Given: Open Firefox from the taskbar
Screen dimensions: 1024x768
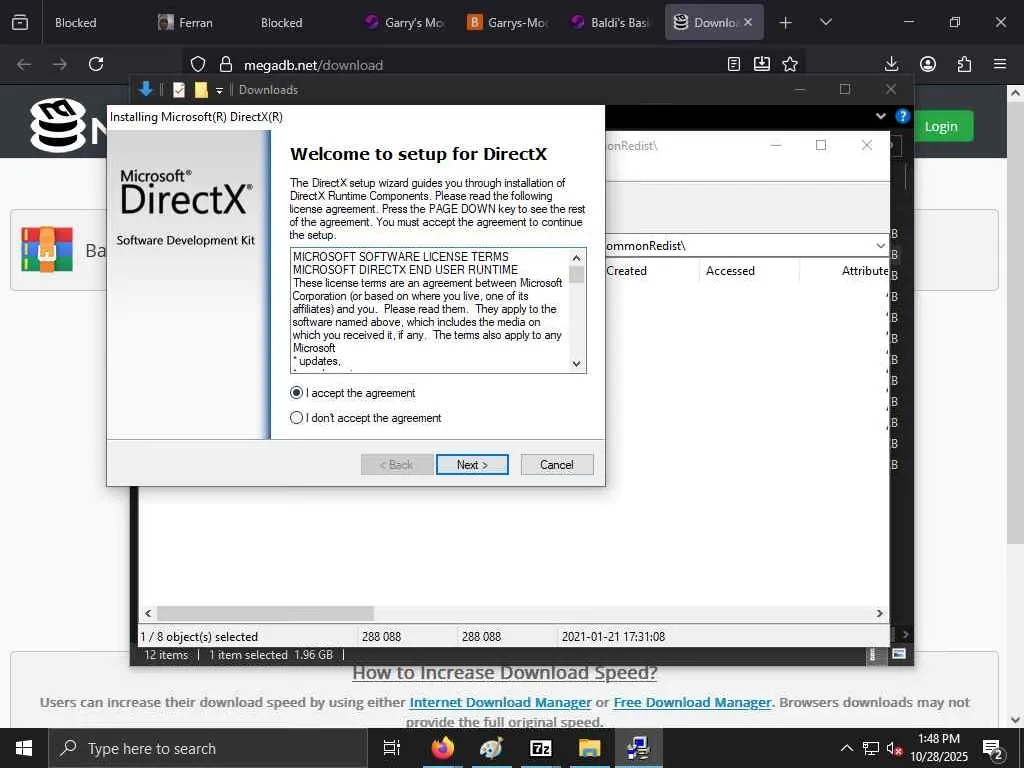Looking at the screenshot, I should pos(442,748).
